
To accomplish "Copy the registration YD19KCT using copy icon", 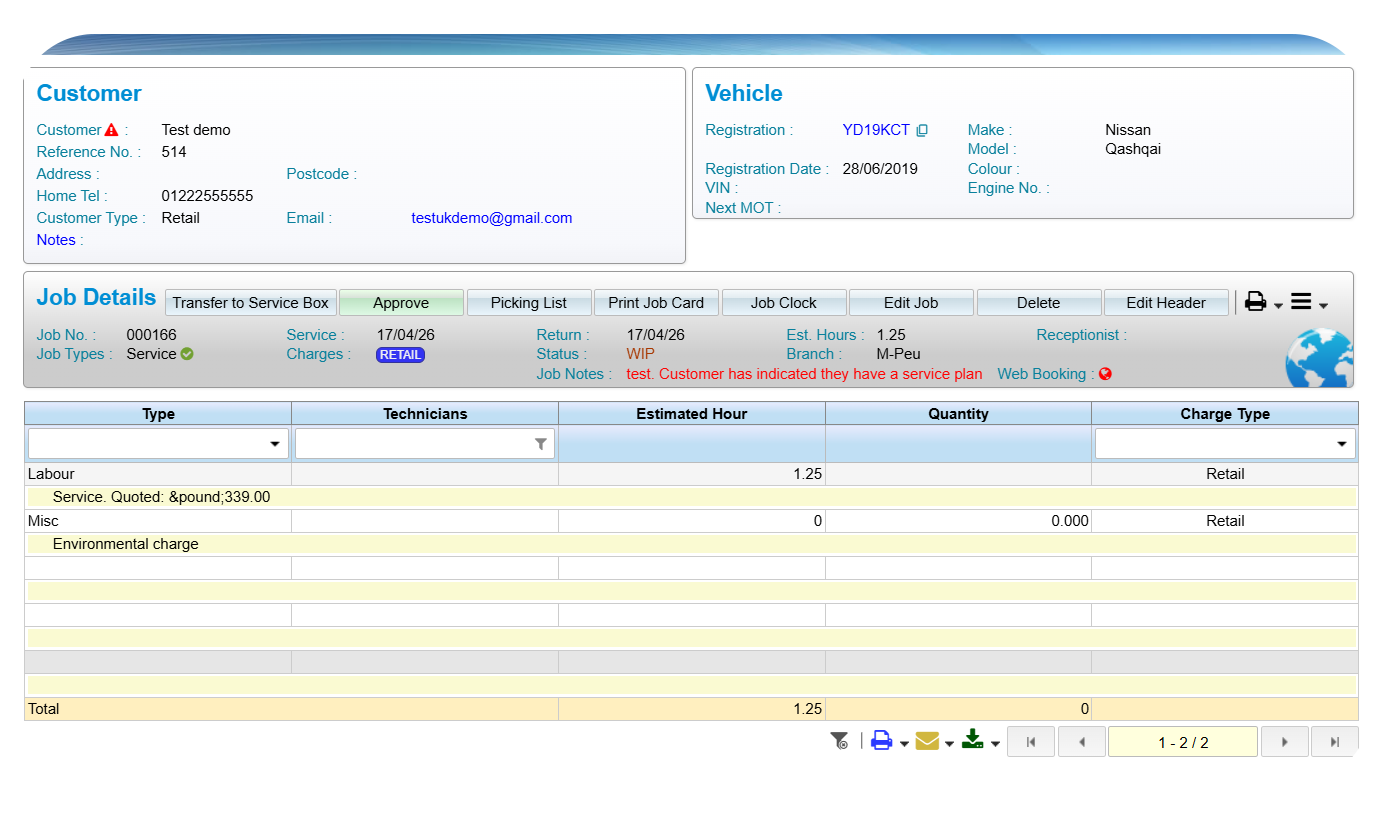I will [x=922, y=130].
